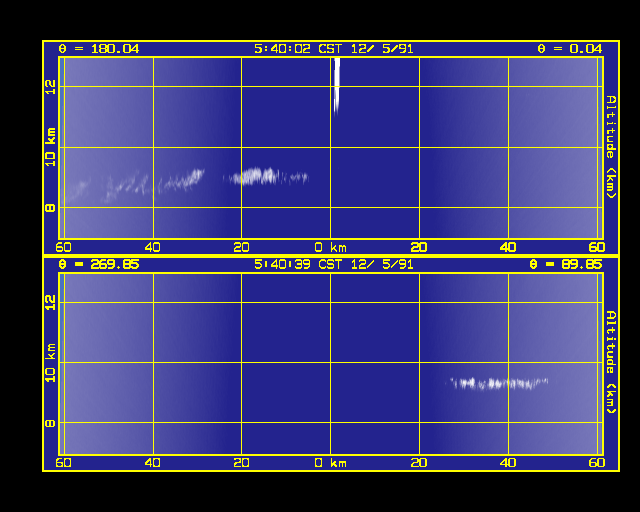Click the 0 km distance label under top panel
The image size is (640, 512).
(x=331, y=247)
